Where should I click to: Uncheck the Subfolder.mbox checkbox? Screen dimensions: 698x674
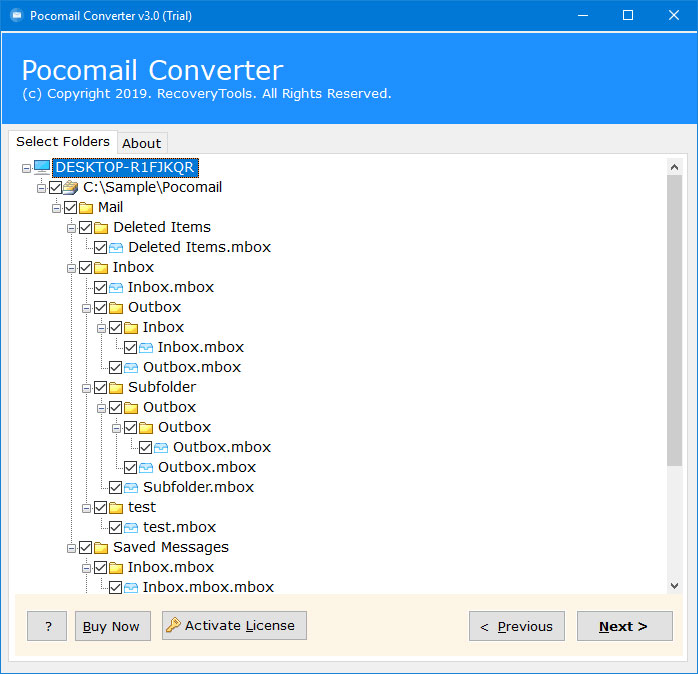tap(116, 487)
